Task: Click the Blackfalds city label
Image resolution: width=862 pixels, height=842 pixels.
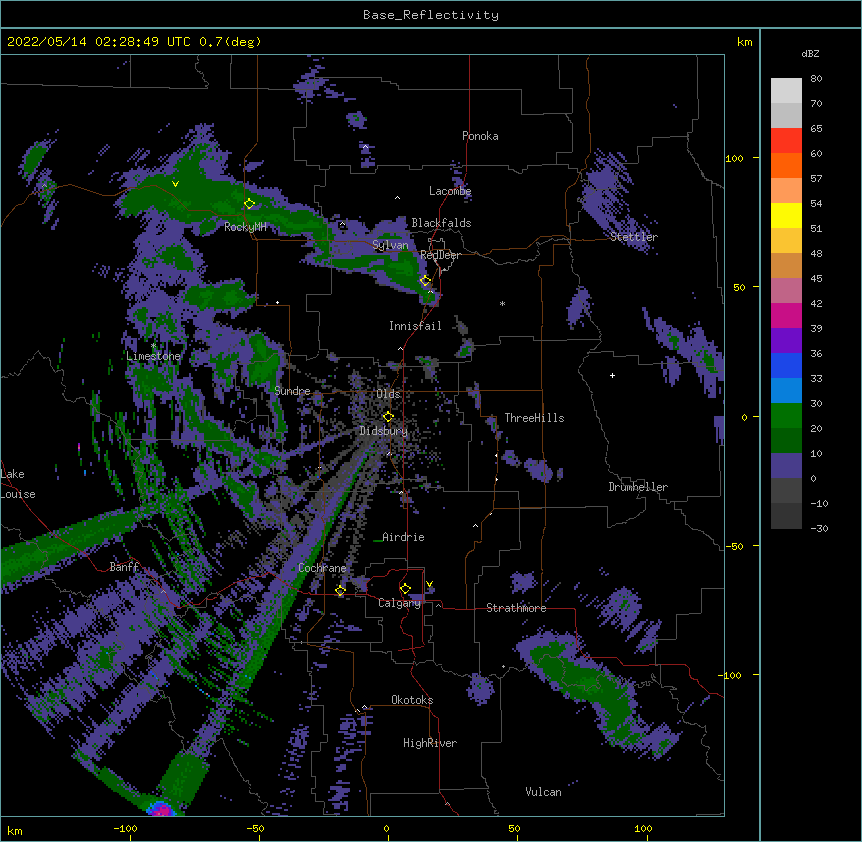Action: coord(441,223)
